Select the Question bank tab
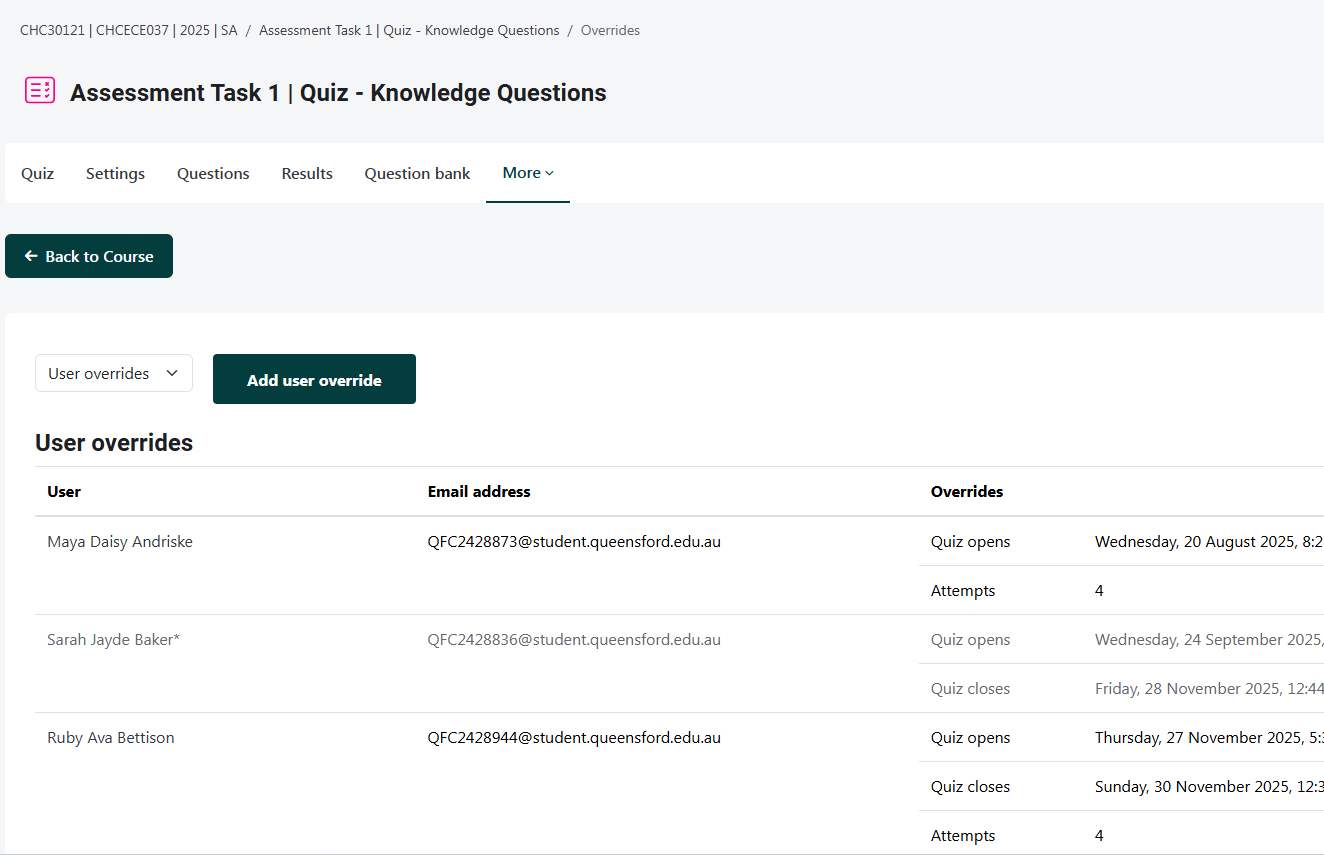 pos(417,174)
